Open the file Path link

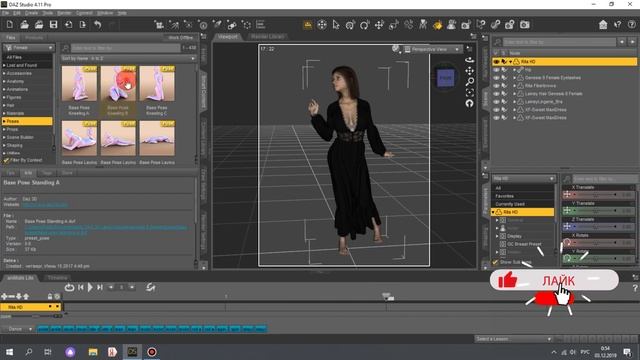pyautogui.click(x=105, y=230)
